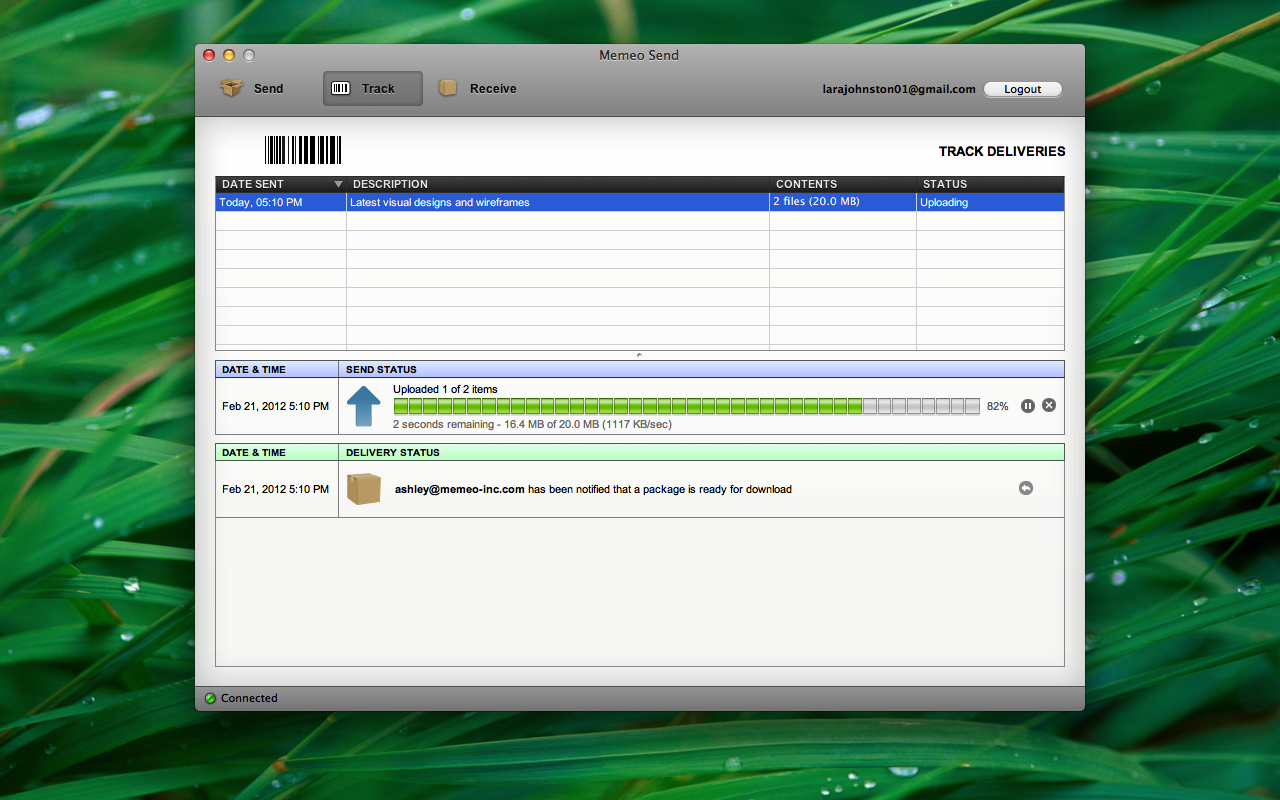This screenshot has width=1280, height=800.
Task: Click the large barcode icon
Action: coord(303,150)
